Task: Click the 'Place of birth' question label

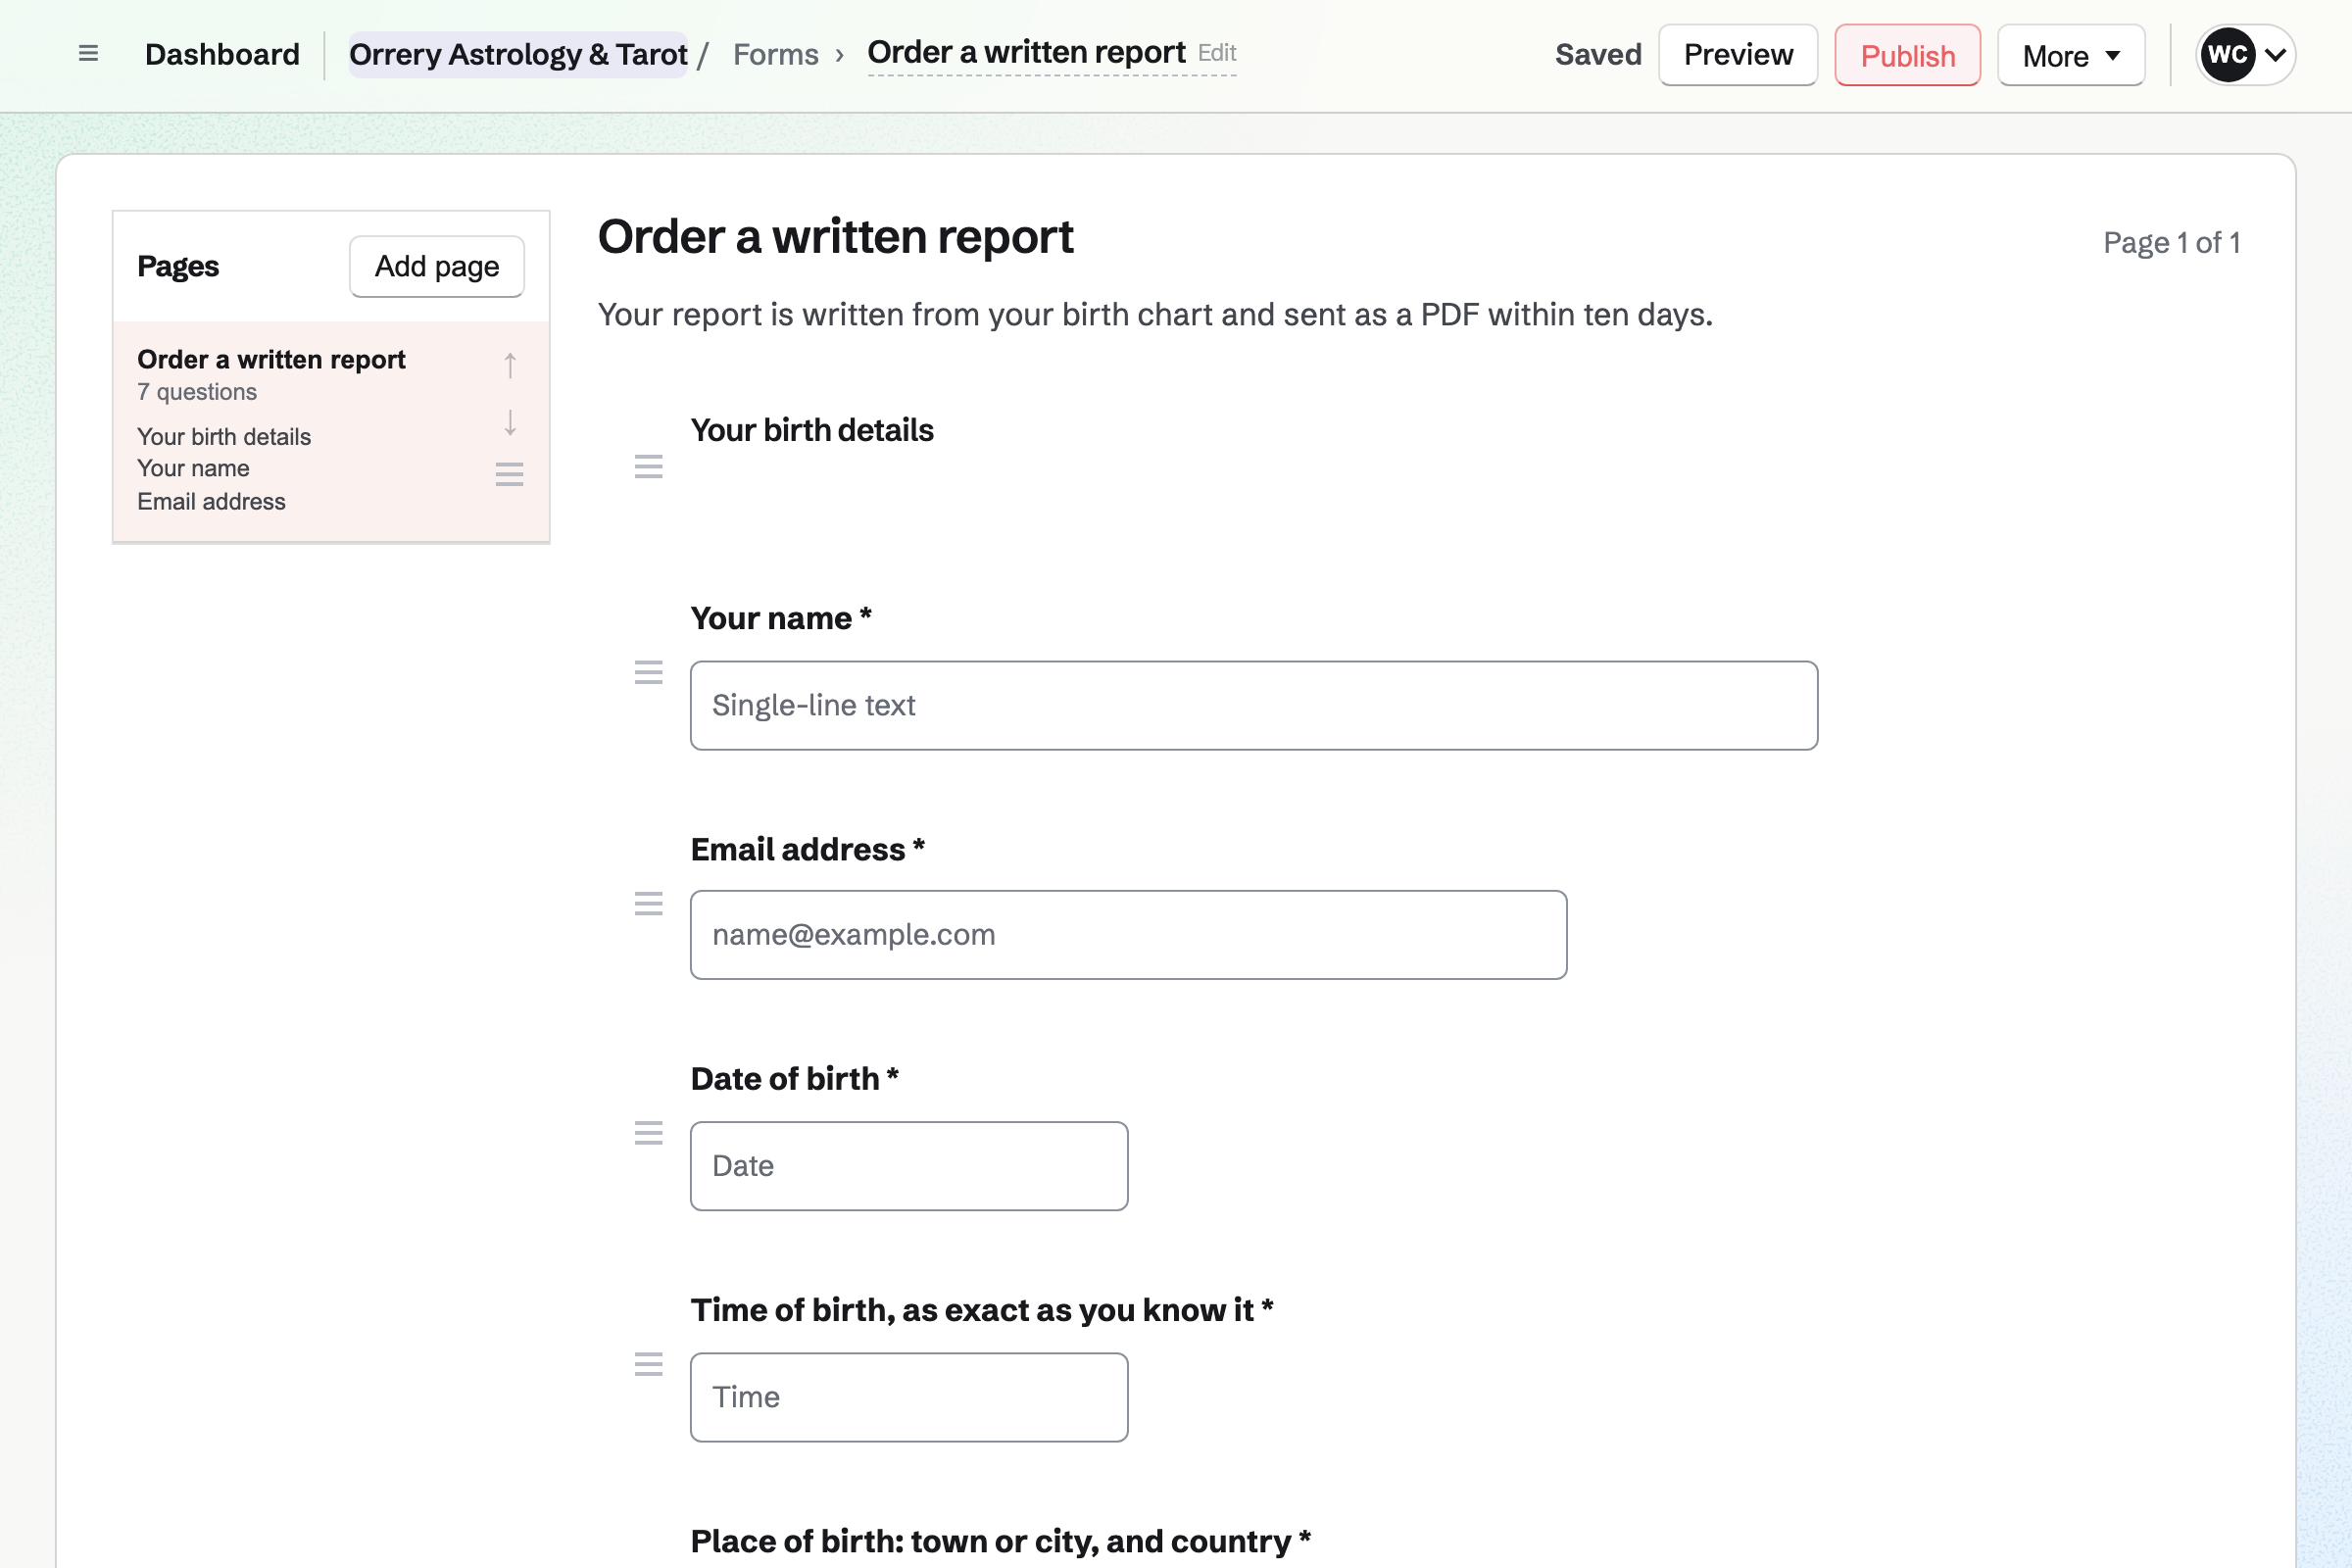Action: [1001, 1541]
